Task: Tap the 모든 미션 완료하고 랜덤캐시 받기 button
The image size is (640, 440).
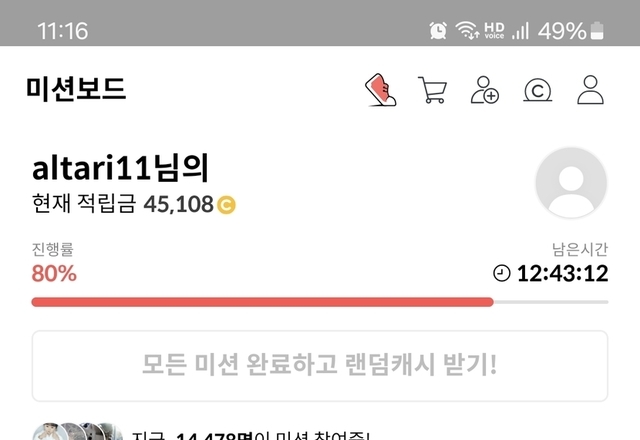Action: point(320,366)
